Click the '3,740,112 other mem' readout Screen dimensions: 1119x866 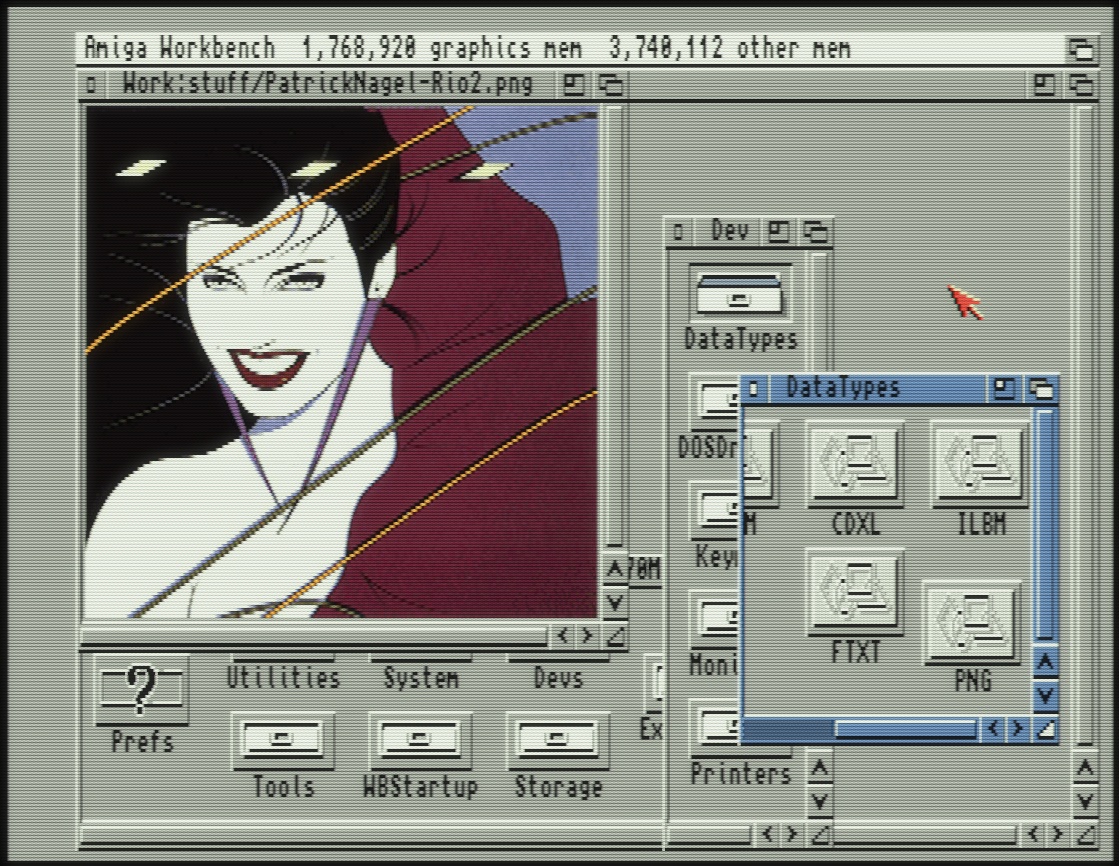point(729,49)
